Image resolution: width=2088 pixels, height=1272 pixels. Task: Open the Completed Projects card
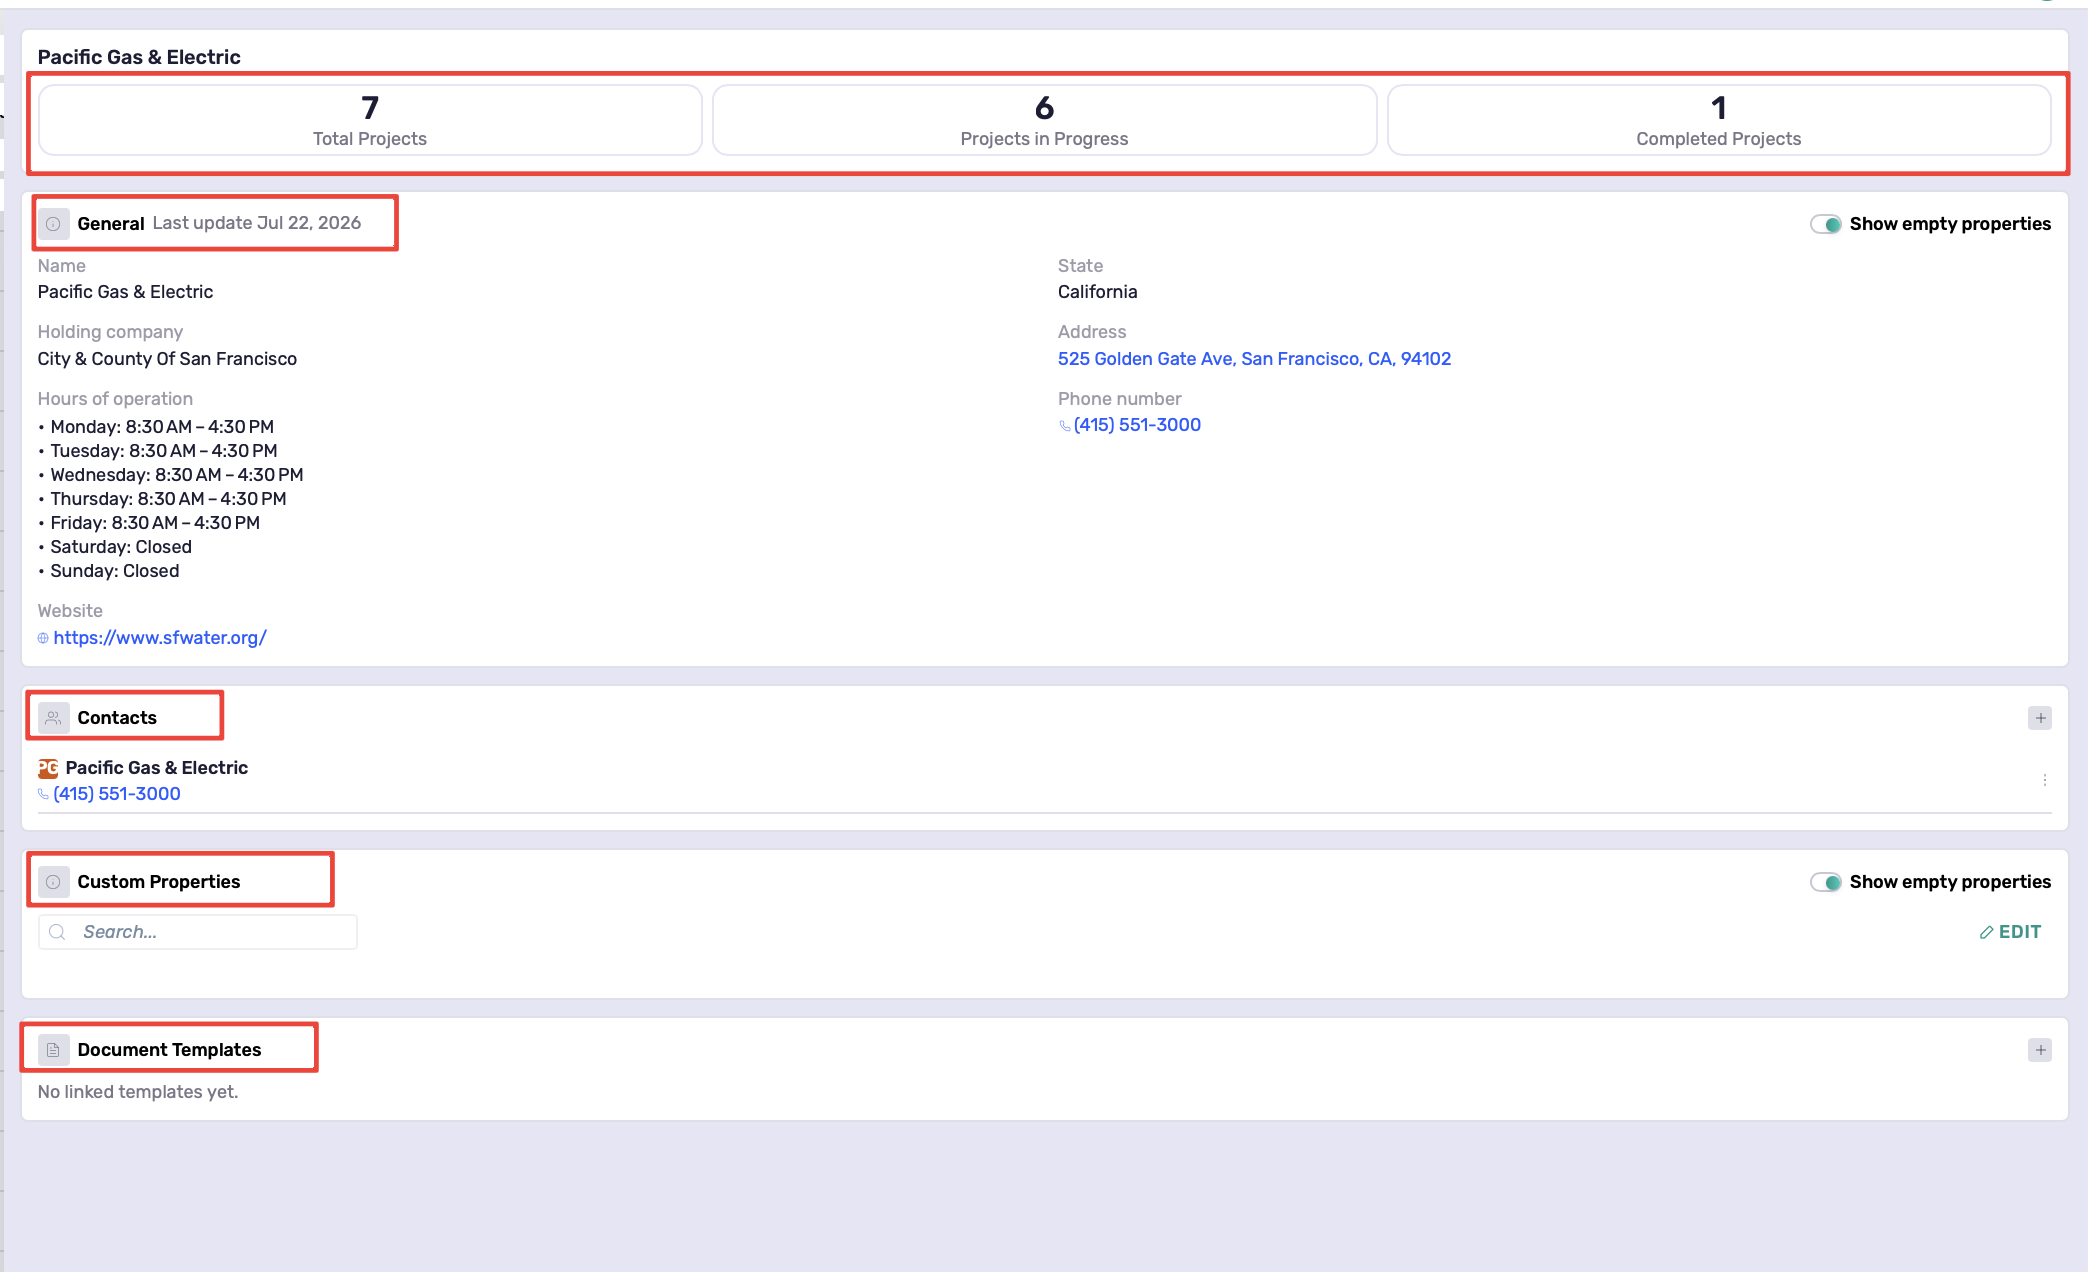pos(1719,120)
